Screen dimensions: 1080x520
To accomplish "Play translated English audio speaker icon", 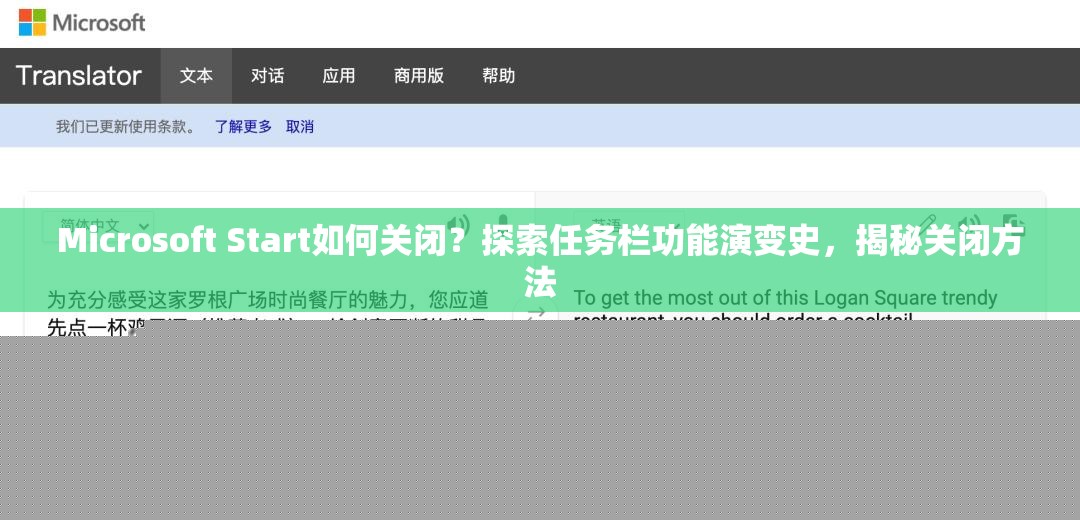I will click(971, 225).
